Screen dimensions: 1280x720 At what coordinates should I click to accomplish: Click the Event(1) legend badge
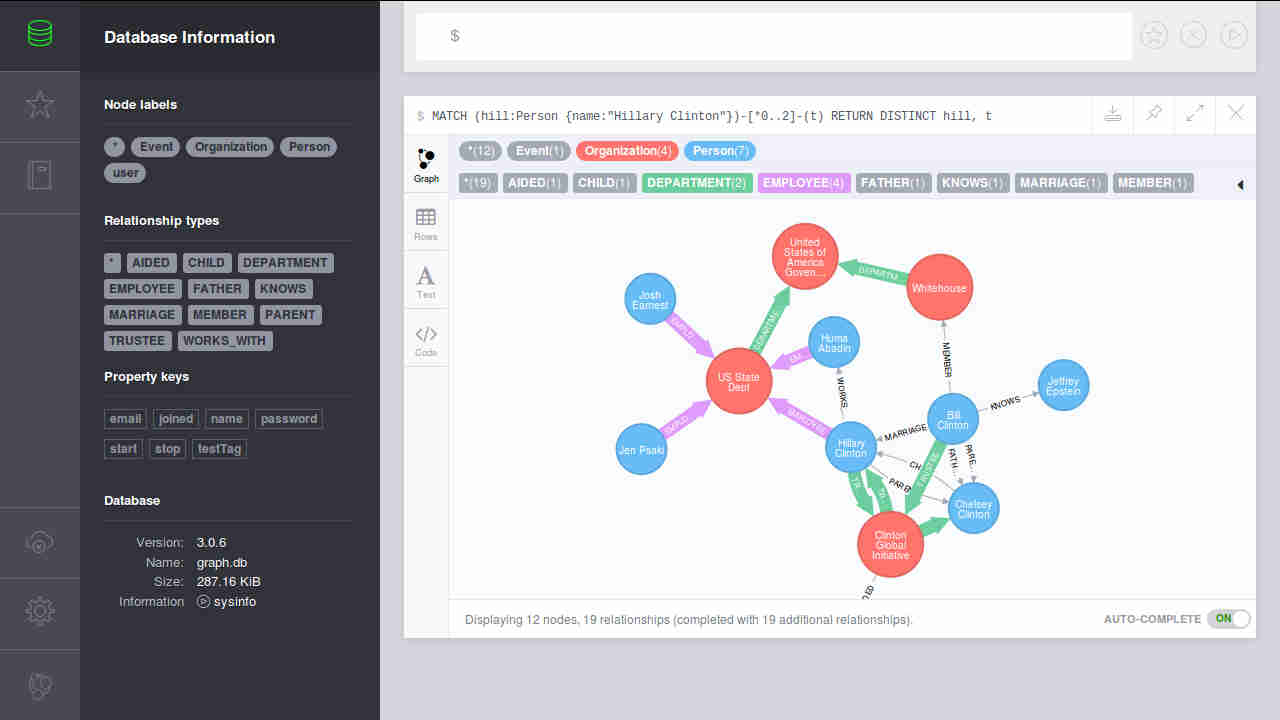(539, 151)
